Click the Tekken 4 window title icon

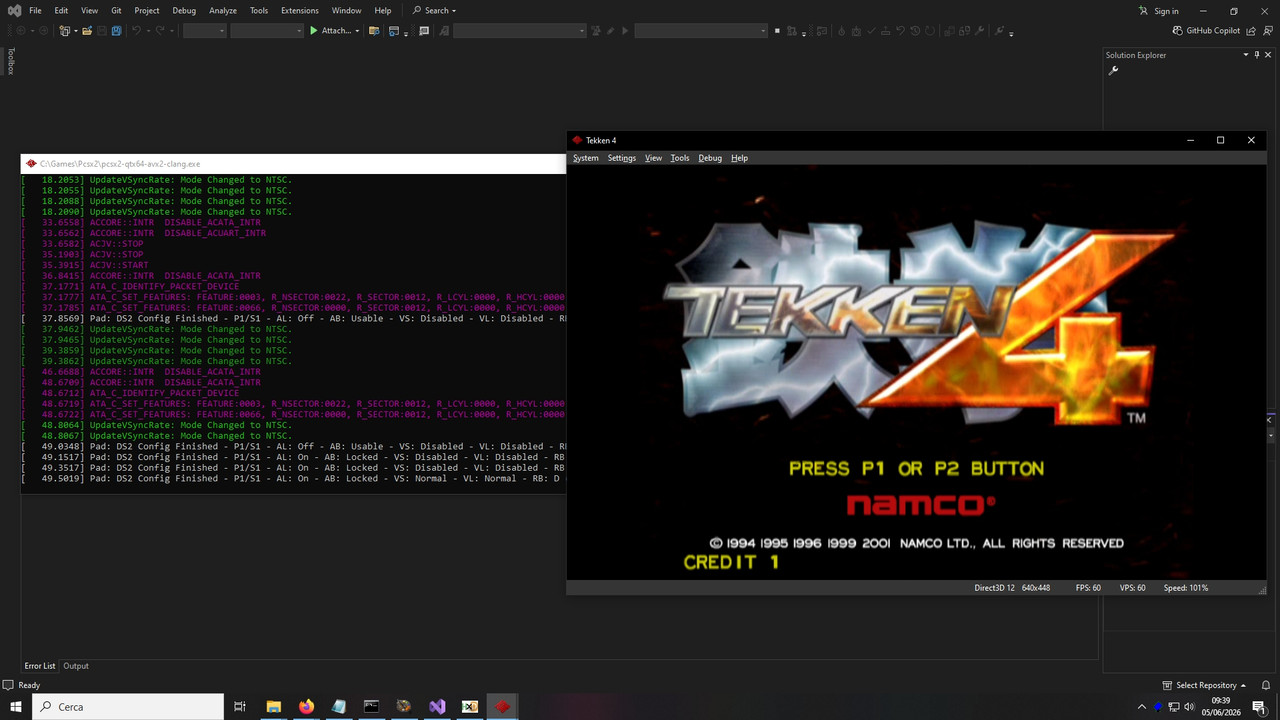click(x=577, y=140)
